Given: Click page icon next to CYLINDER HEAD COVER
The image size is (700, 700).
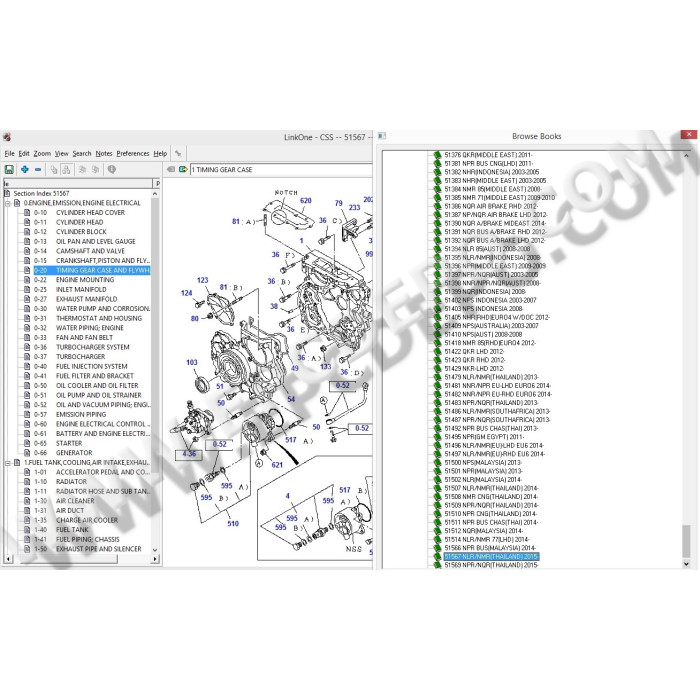Looking at the screenshot, I should coord(27,212).
